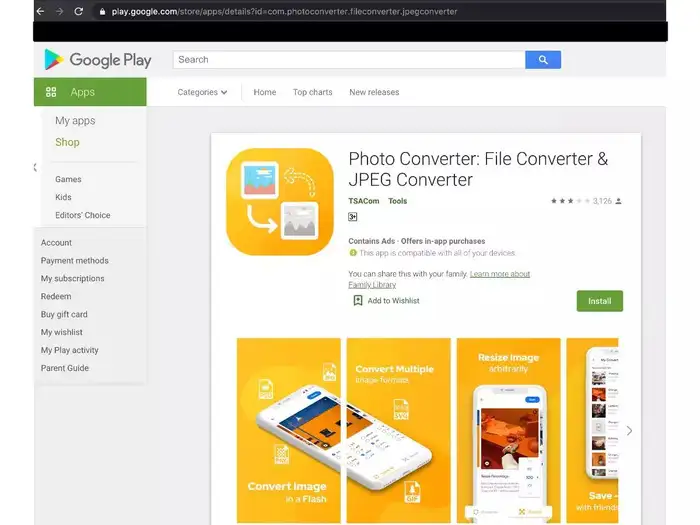The width and height of the screenshot is (700, 525).
Task: Open the Learn more about Family Library link
Action: [500, 274]
